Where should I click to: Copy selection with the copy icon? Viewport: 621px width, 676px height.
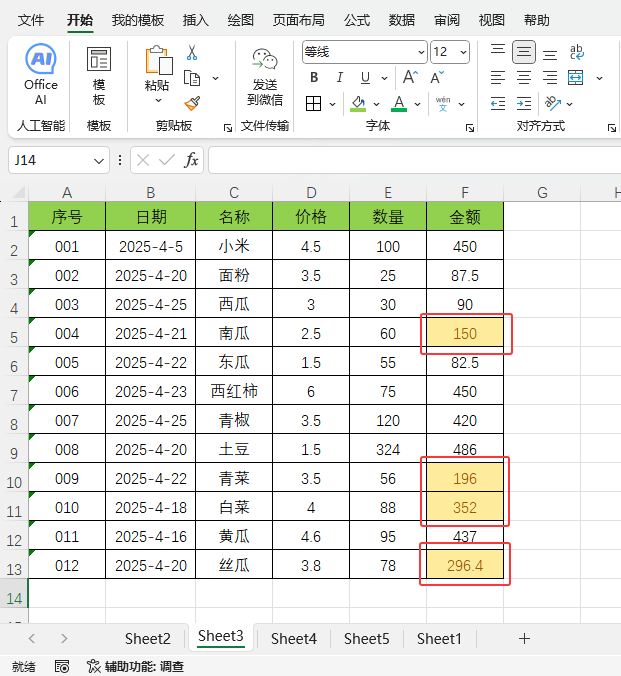[x=192, y=78]
